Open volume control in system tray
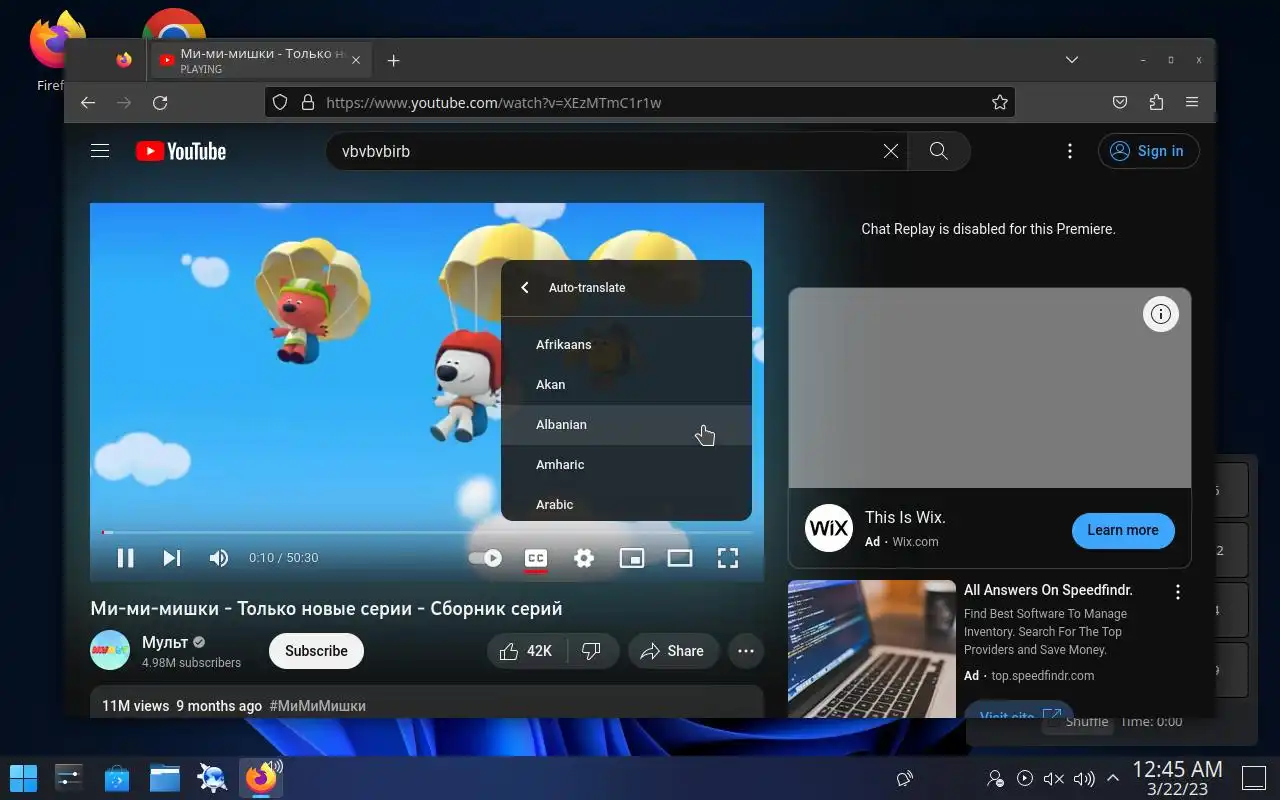The image size is (1280, 800). click(x=1083, y=778)
